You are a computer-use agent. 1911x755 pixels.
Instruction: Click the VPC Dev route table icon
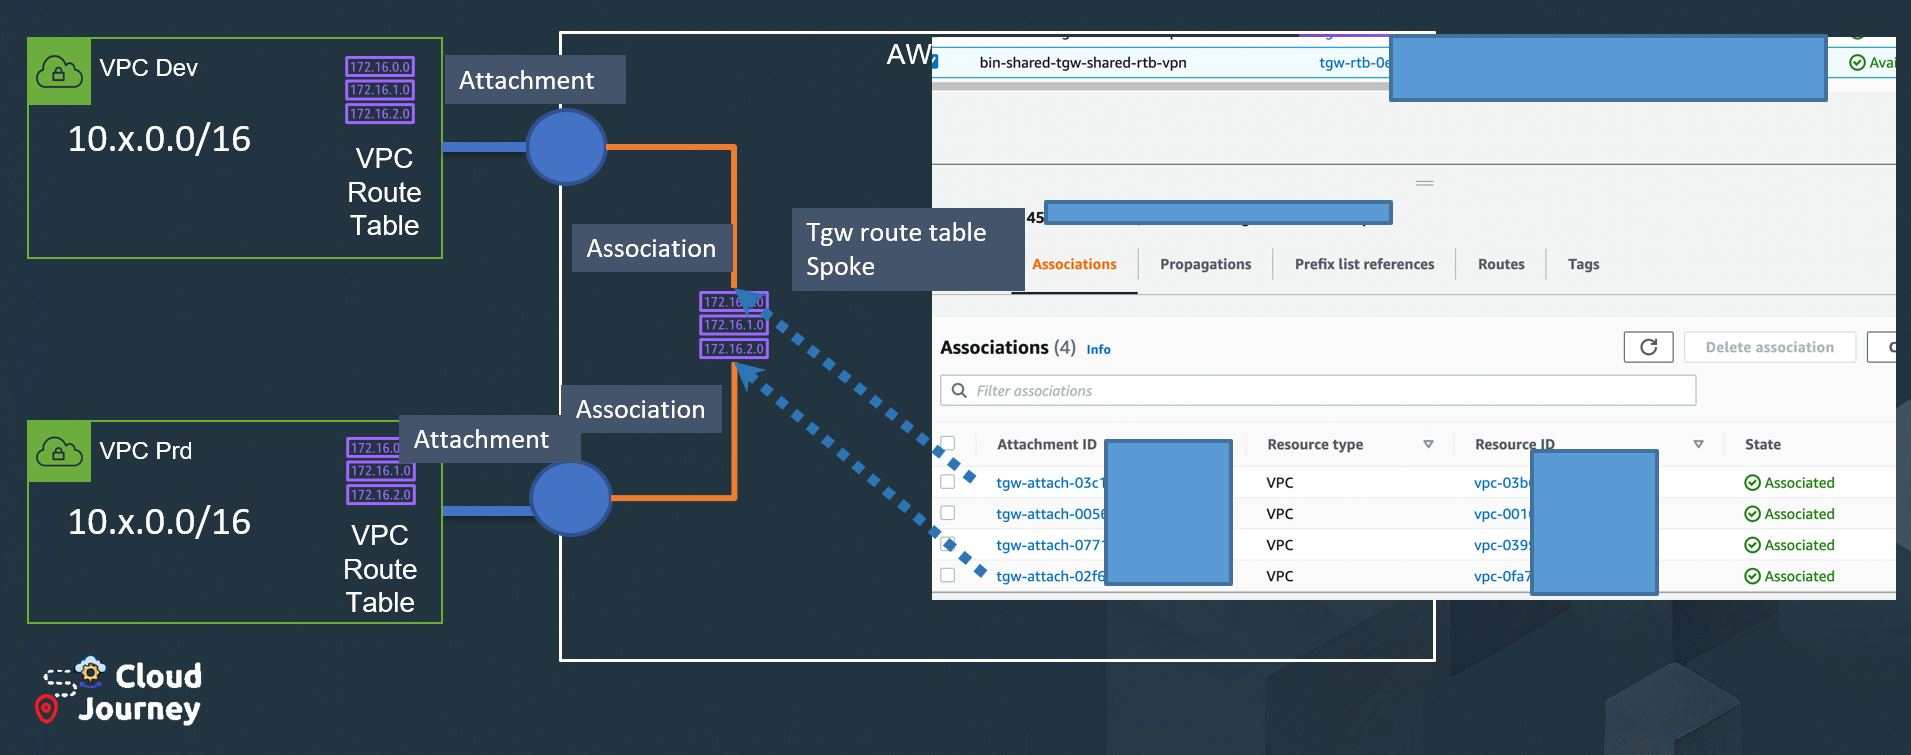pyautogui.click(x=379, y=90)
